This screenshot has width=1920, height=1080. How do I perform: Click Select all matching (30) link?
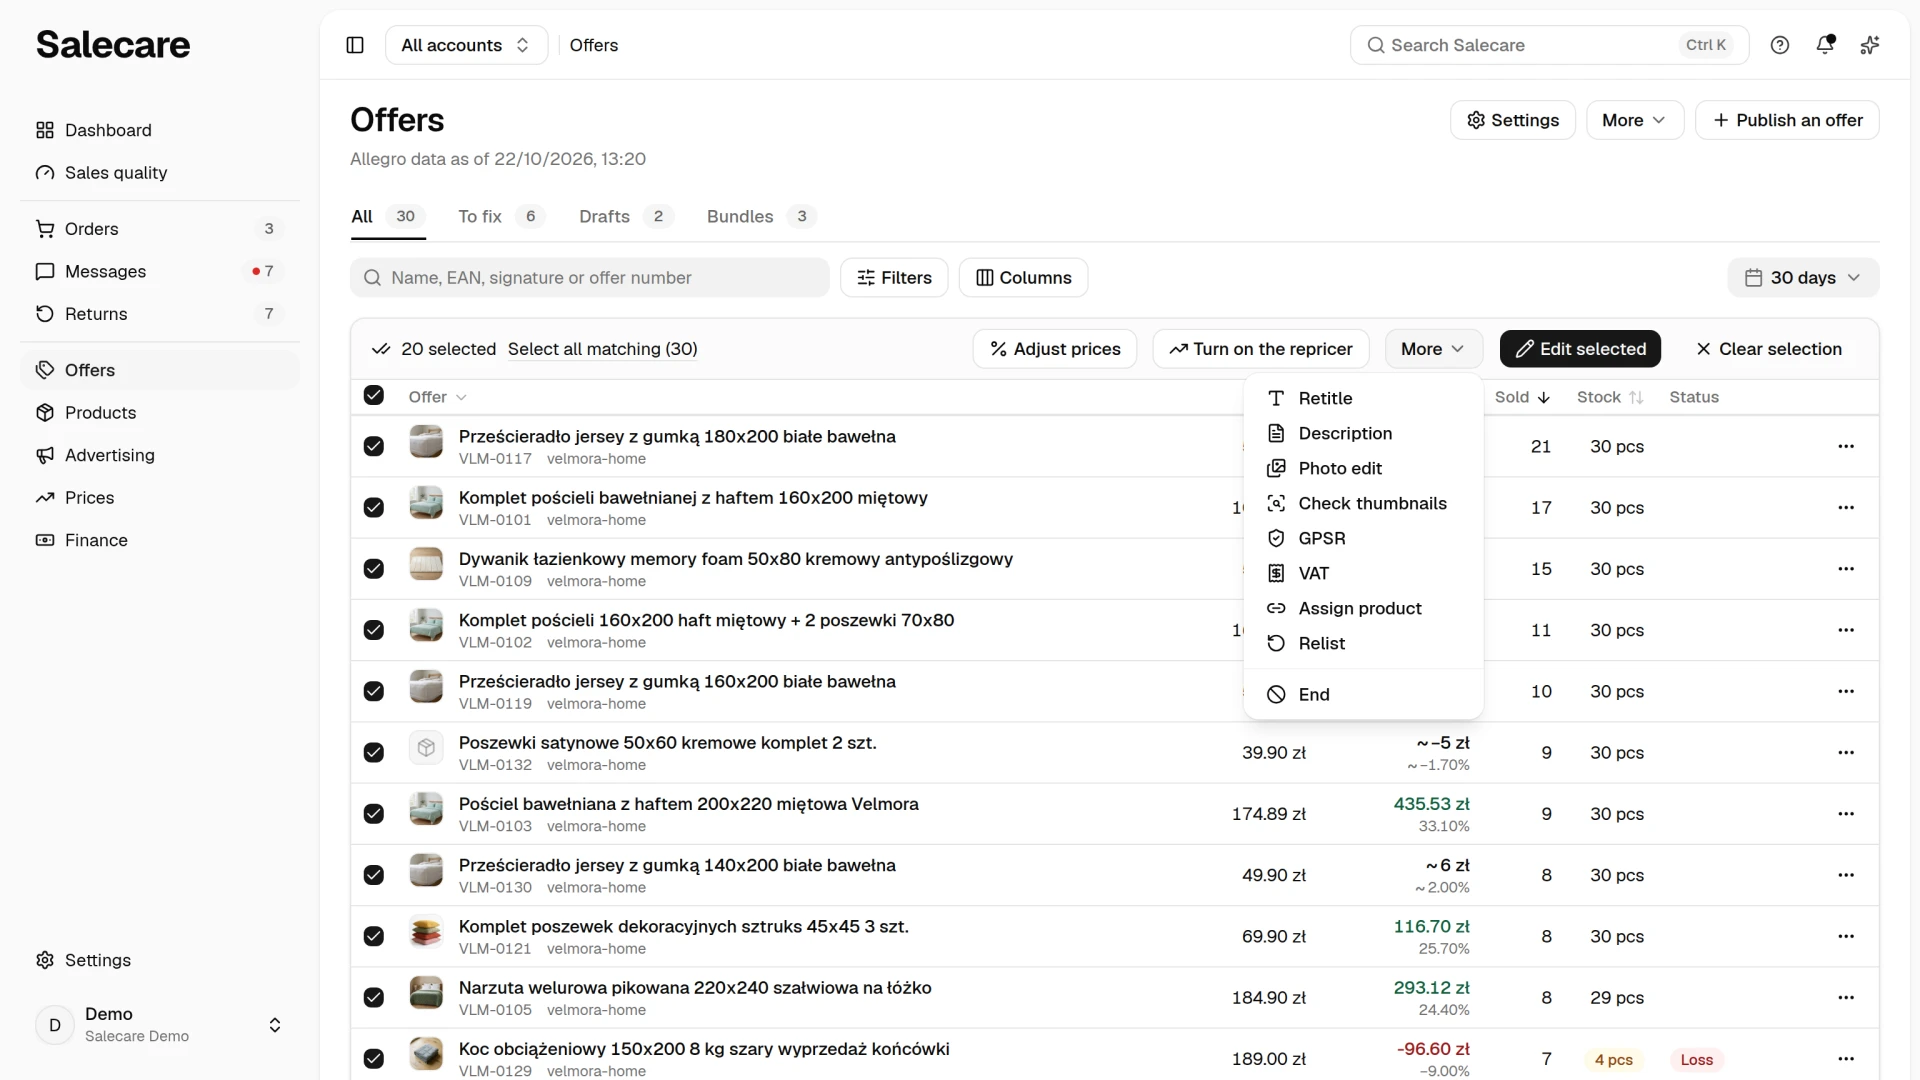[x=603, y=349]
